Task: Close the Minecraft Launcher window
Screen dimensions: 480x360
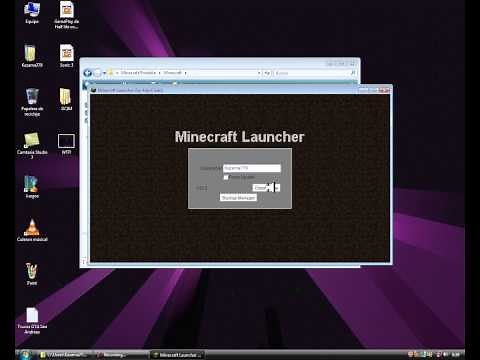Action: point(384,90)
